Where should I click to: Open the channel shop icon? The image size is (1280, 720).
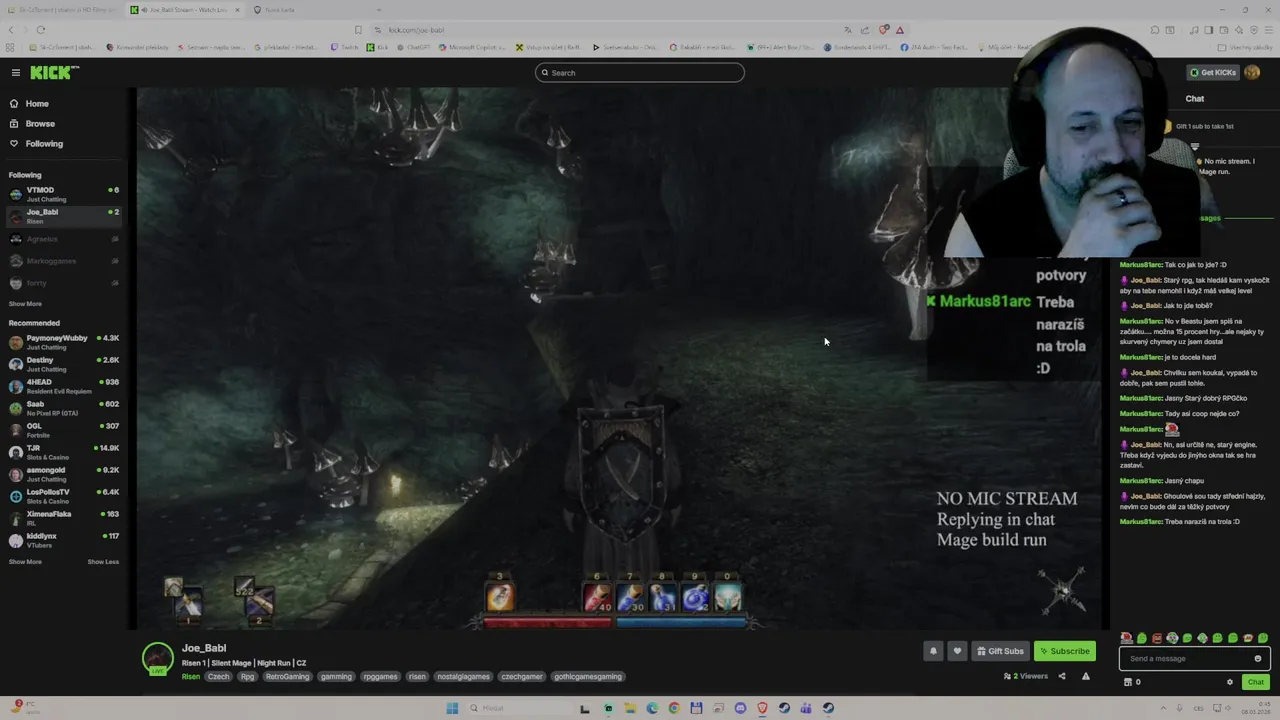[1128, 682]
